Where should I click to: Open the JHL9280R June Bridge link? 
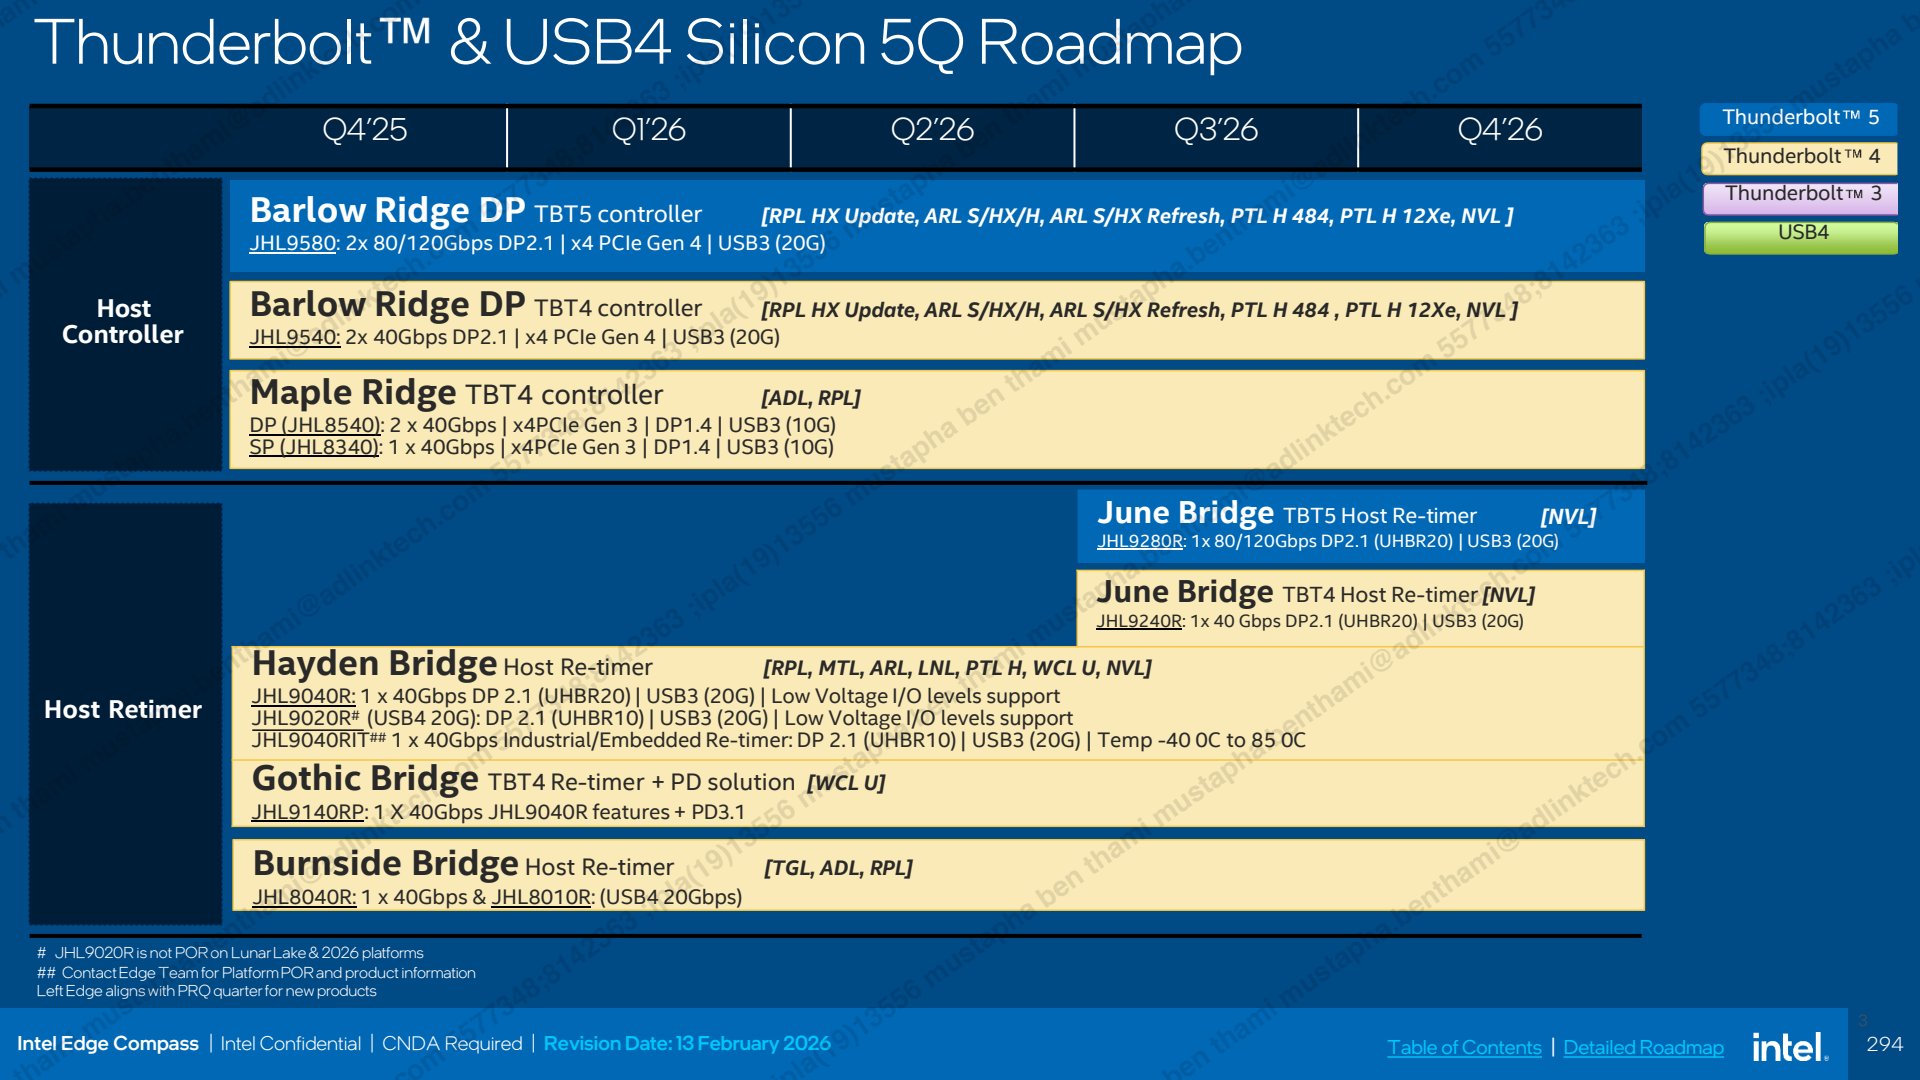point(1140,541)
